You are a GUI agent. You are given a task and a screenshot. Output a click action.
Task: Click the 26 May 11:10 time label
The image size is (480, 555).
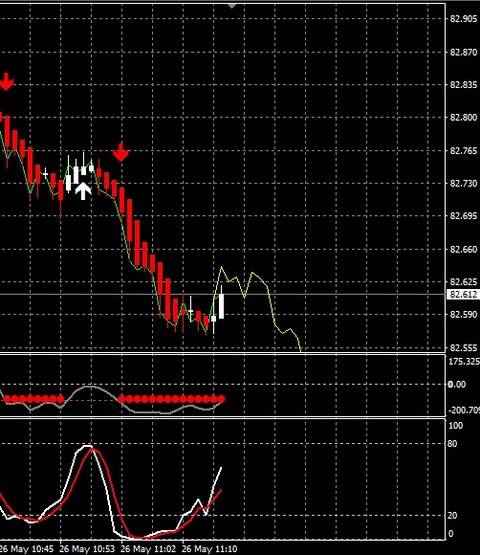click(x=210, y=549)
